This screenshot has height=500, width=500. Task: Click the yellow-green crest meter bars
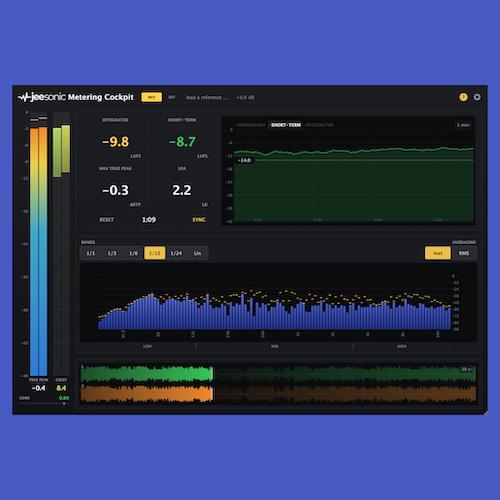coord(61,151)
